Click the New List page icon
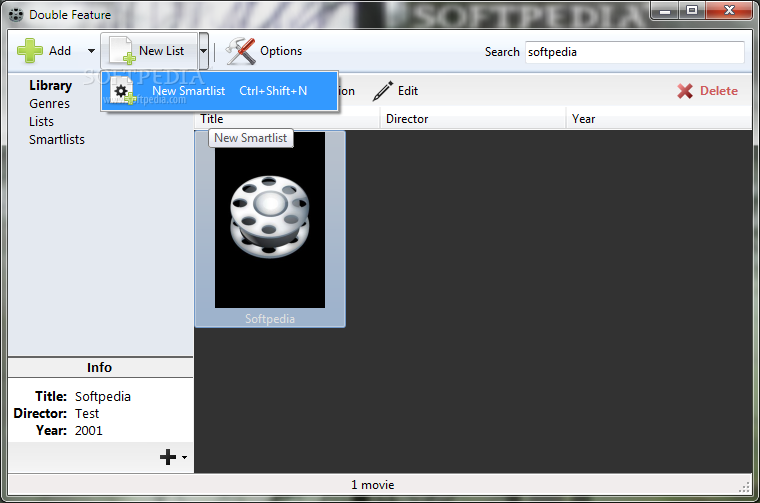 (122, 50)
